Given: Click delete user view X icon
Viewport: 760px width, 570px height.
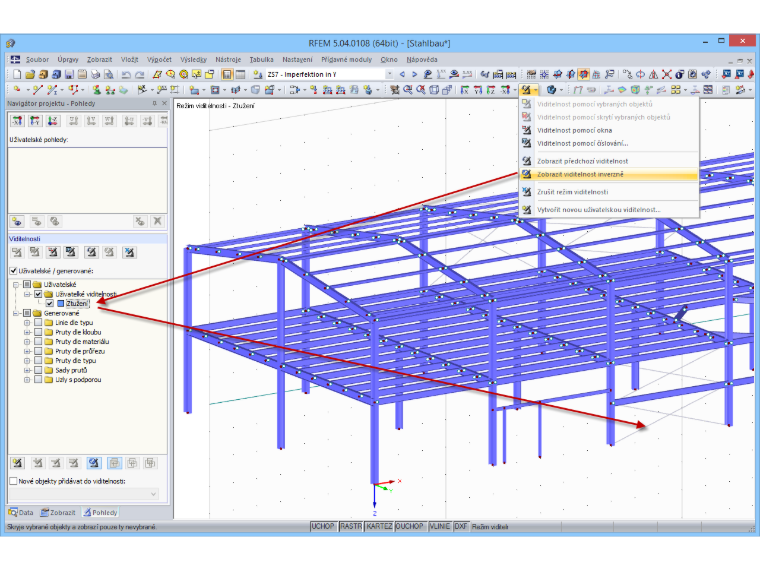Looking at the screenshot, I should [157, 222].
